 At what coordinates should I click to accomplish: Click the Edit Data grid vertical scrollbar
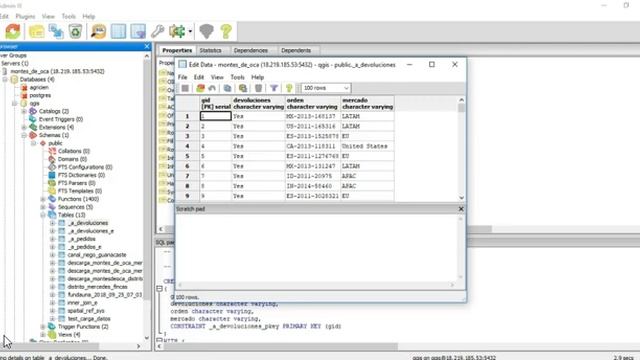tap(461, 149)
